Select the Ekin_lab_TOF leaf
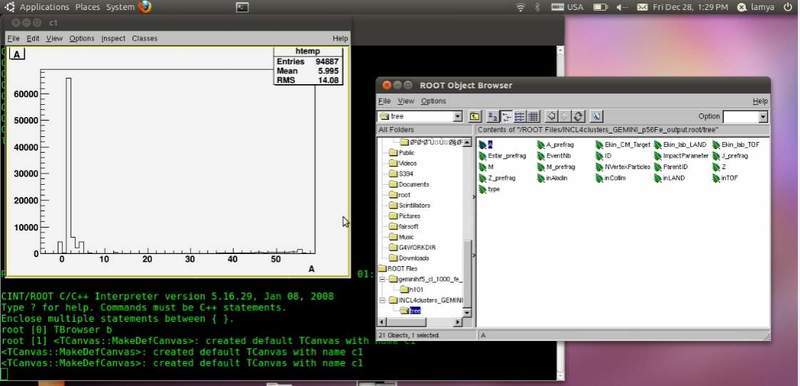Screen dimensions: 800x386 (x=736, y=145)
